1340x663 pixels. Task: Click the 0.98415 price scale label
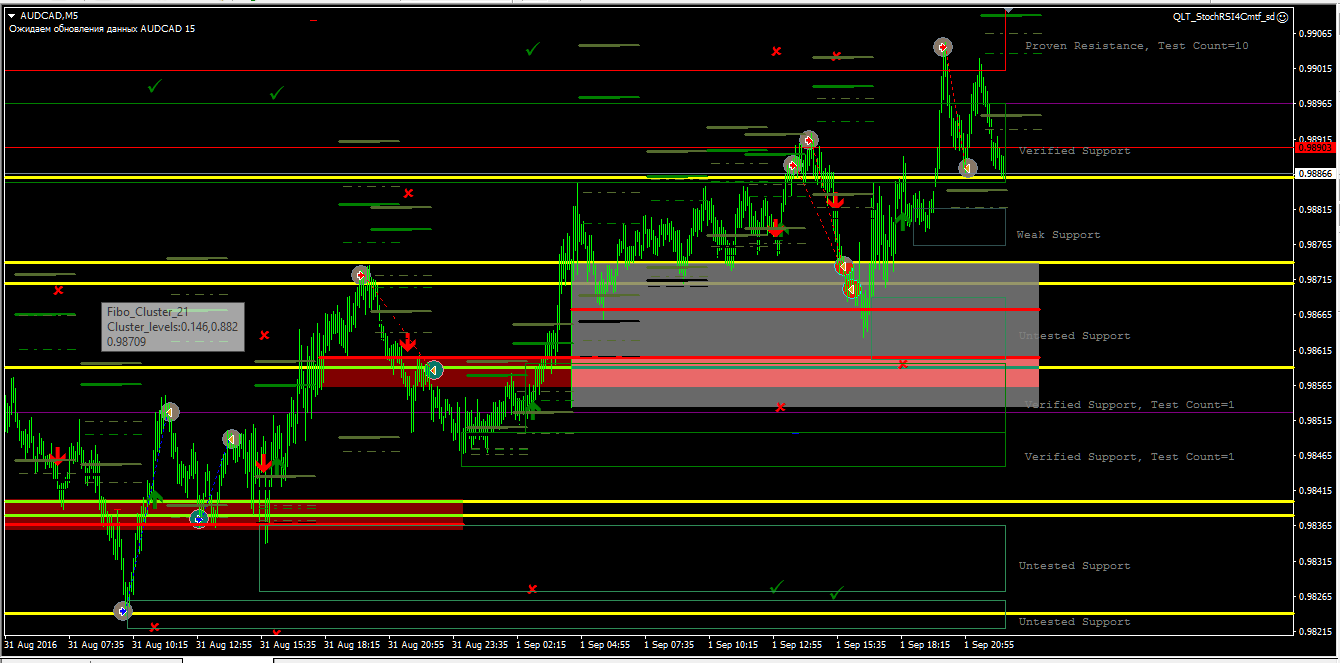tap(1315, 491)
